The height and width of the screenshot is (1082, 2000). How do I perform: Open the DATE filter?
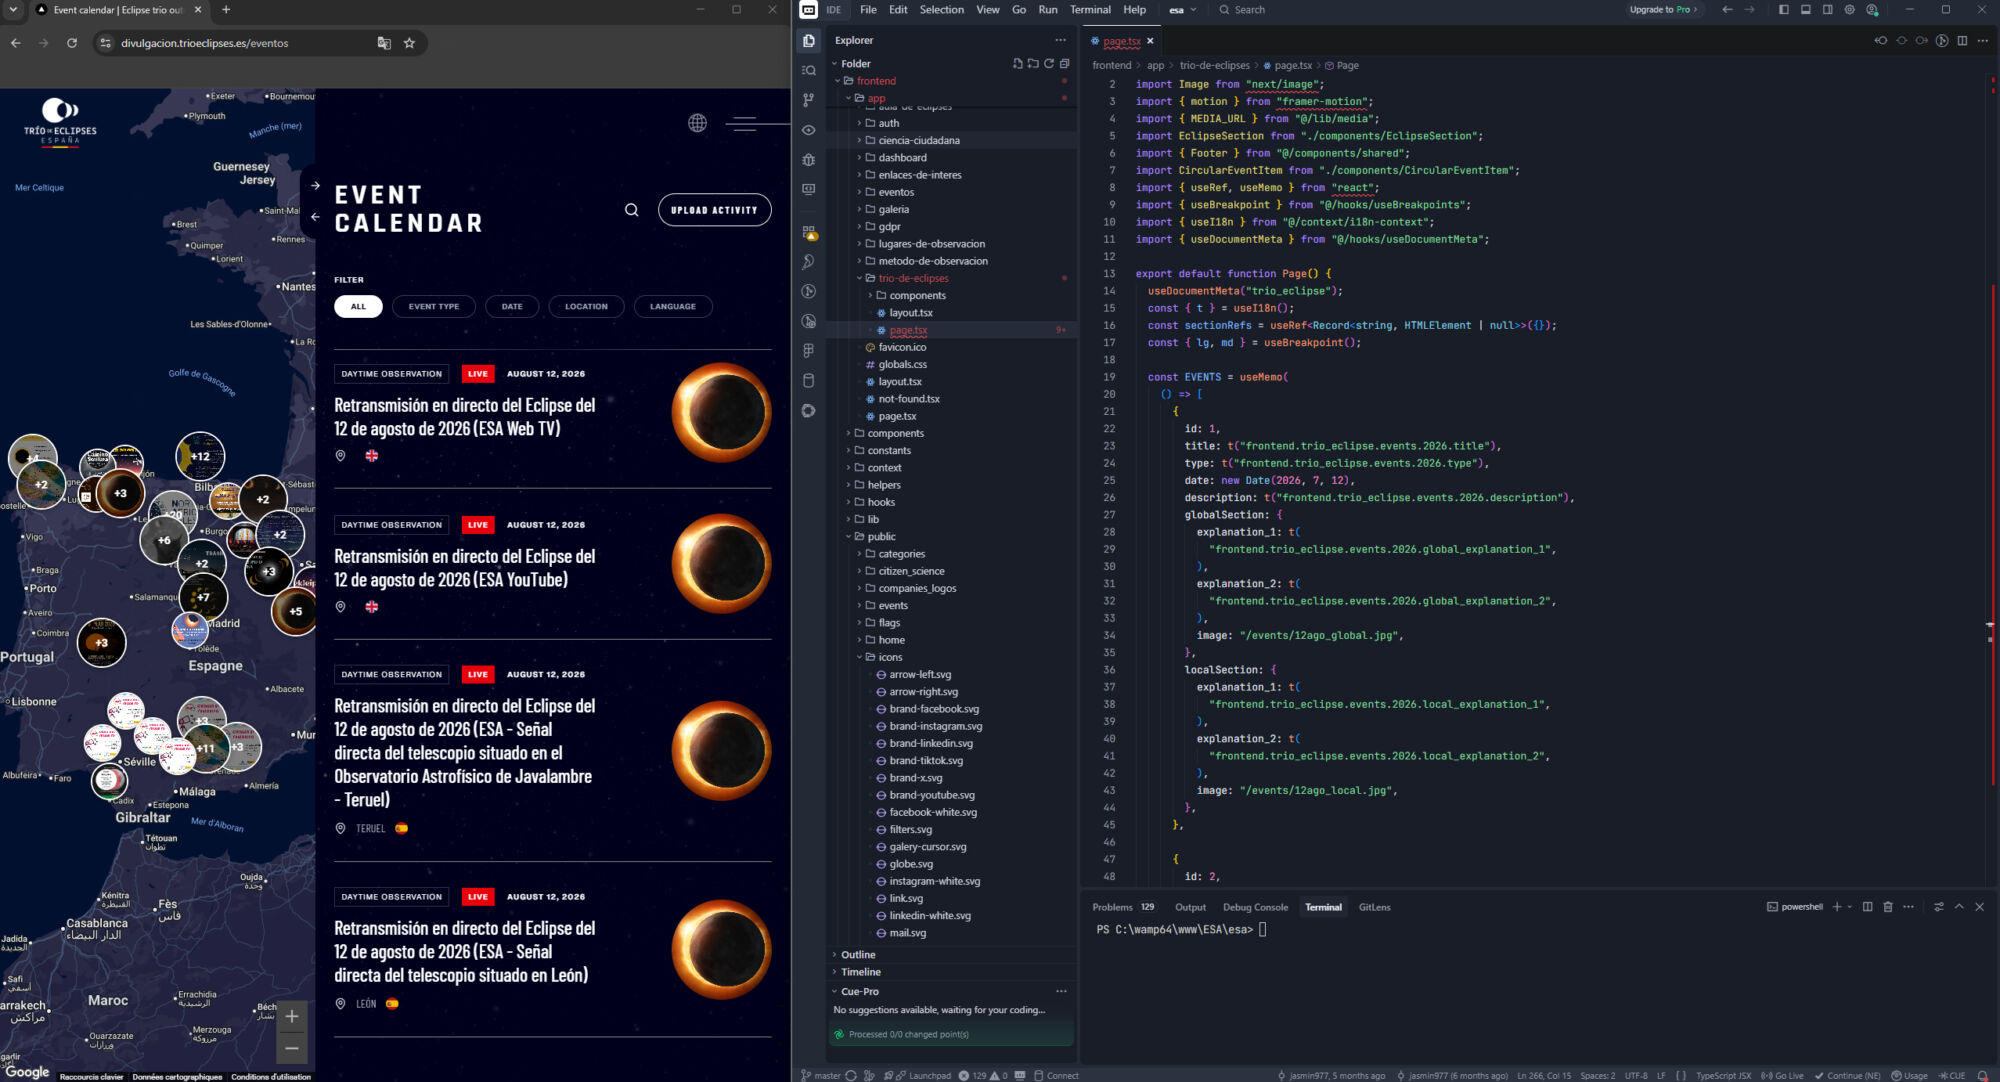coord(512,307)
